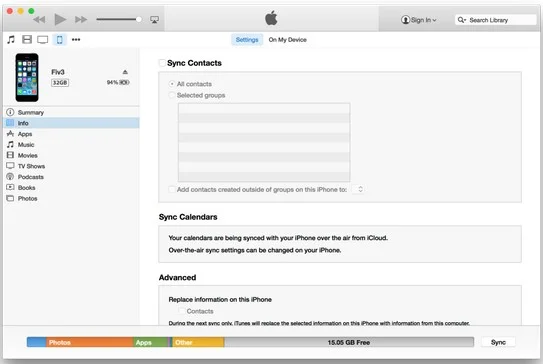
Task: Open TV Shows in the device sidebar
Action: (x=71, y=166)
